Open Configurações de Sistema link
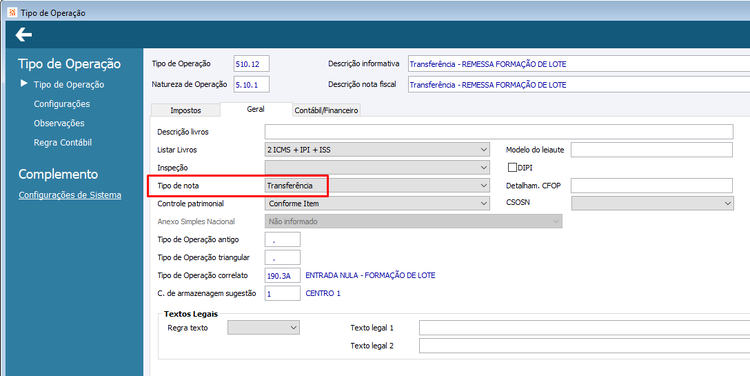Image resolution: width=750 pixels, height=376 pixels. (70, 195)
